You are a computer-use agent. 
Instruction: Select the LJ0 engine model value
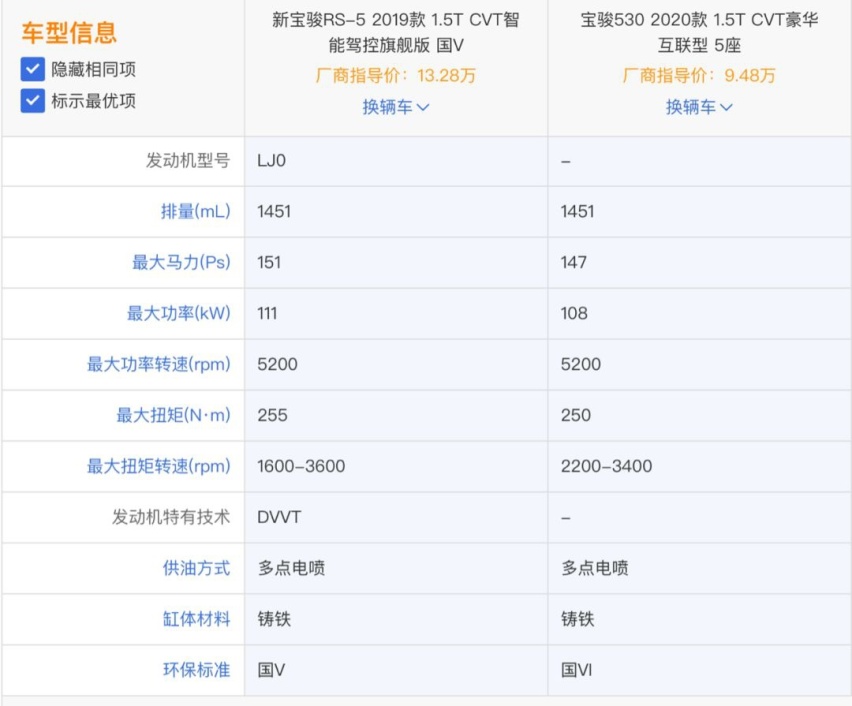pos(272,161)
